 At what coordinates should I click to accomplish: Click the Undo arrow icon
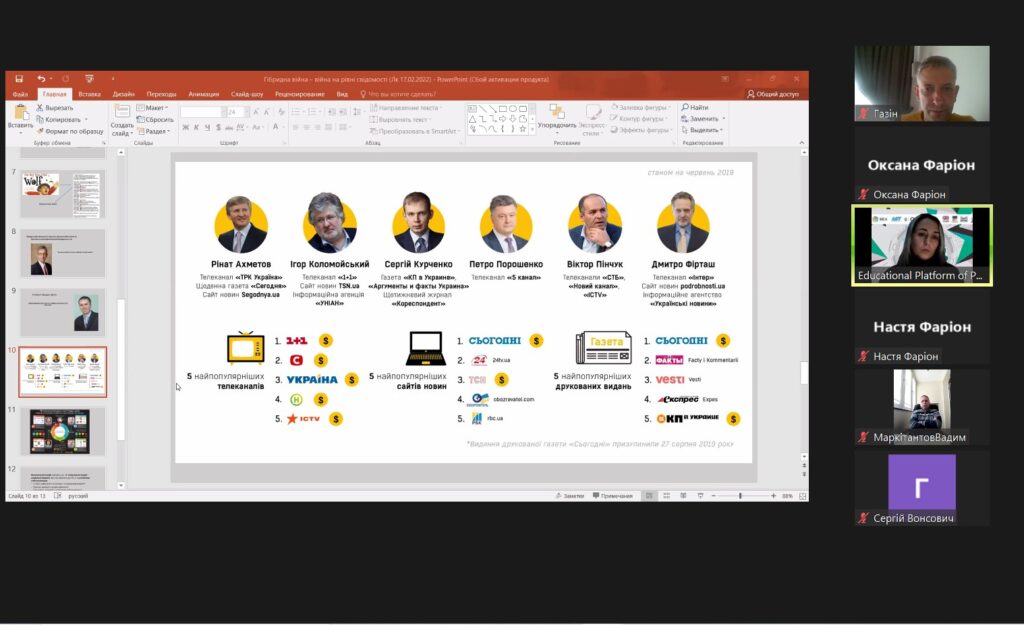pos(41,78)
